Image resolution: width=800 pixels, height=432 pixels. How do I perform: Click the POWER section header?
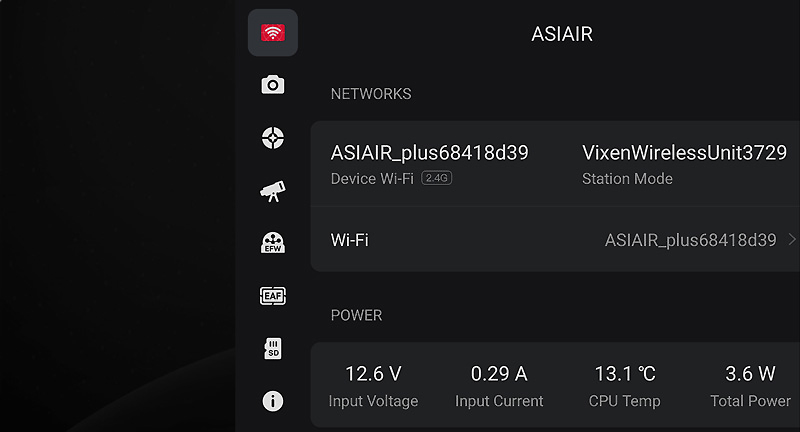(356, 315)
